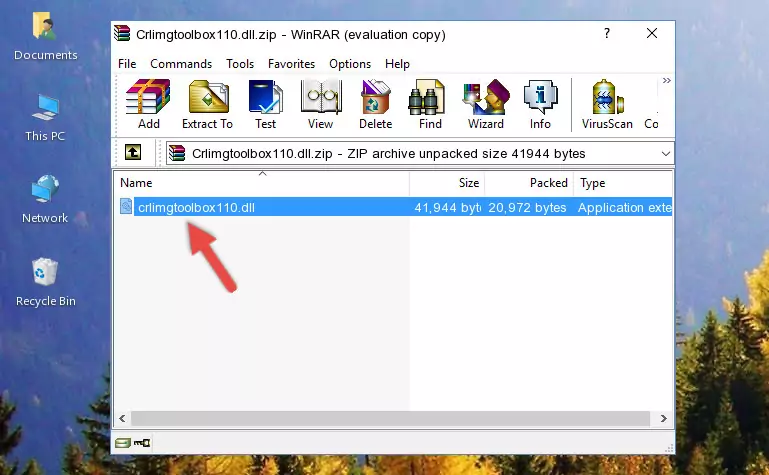769x475 pixels.
Task: Click the key password icon in the status bar
Action: (142, 443)
